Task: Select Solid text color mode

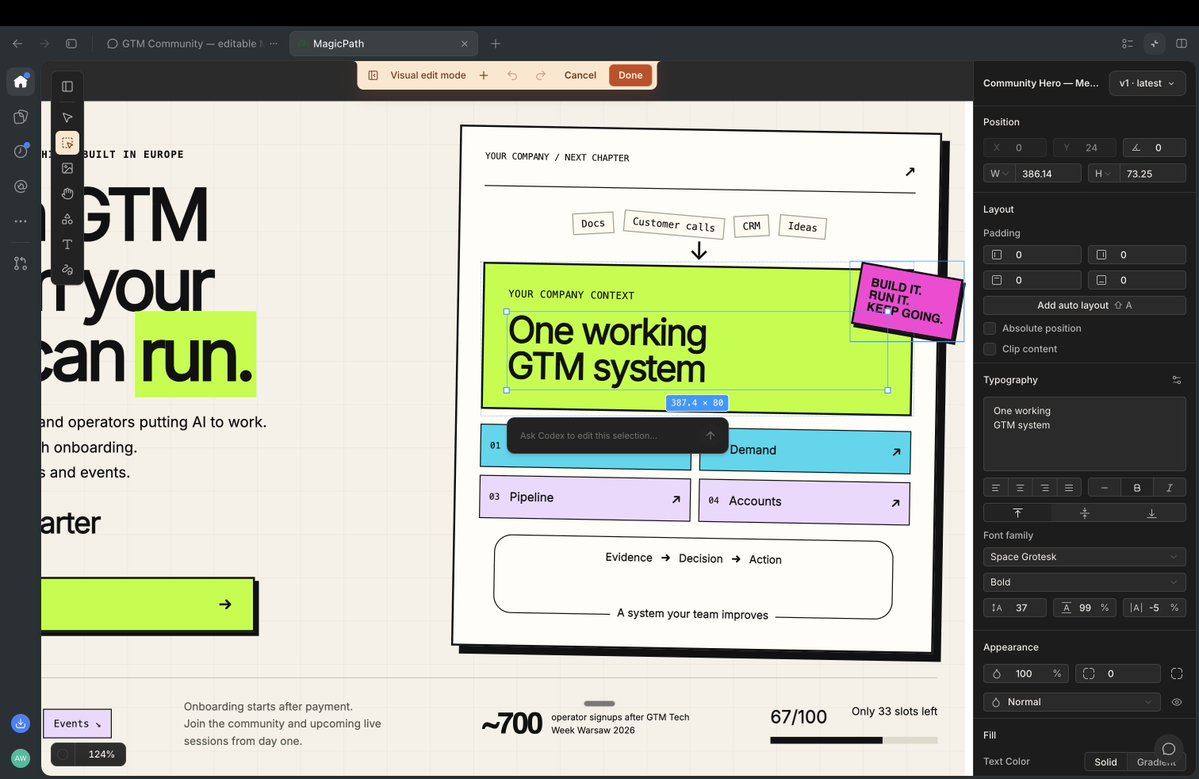Action: (x=1106, y=761)
